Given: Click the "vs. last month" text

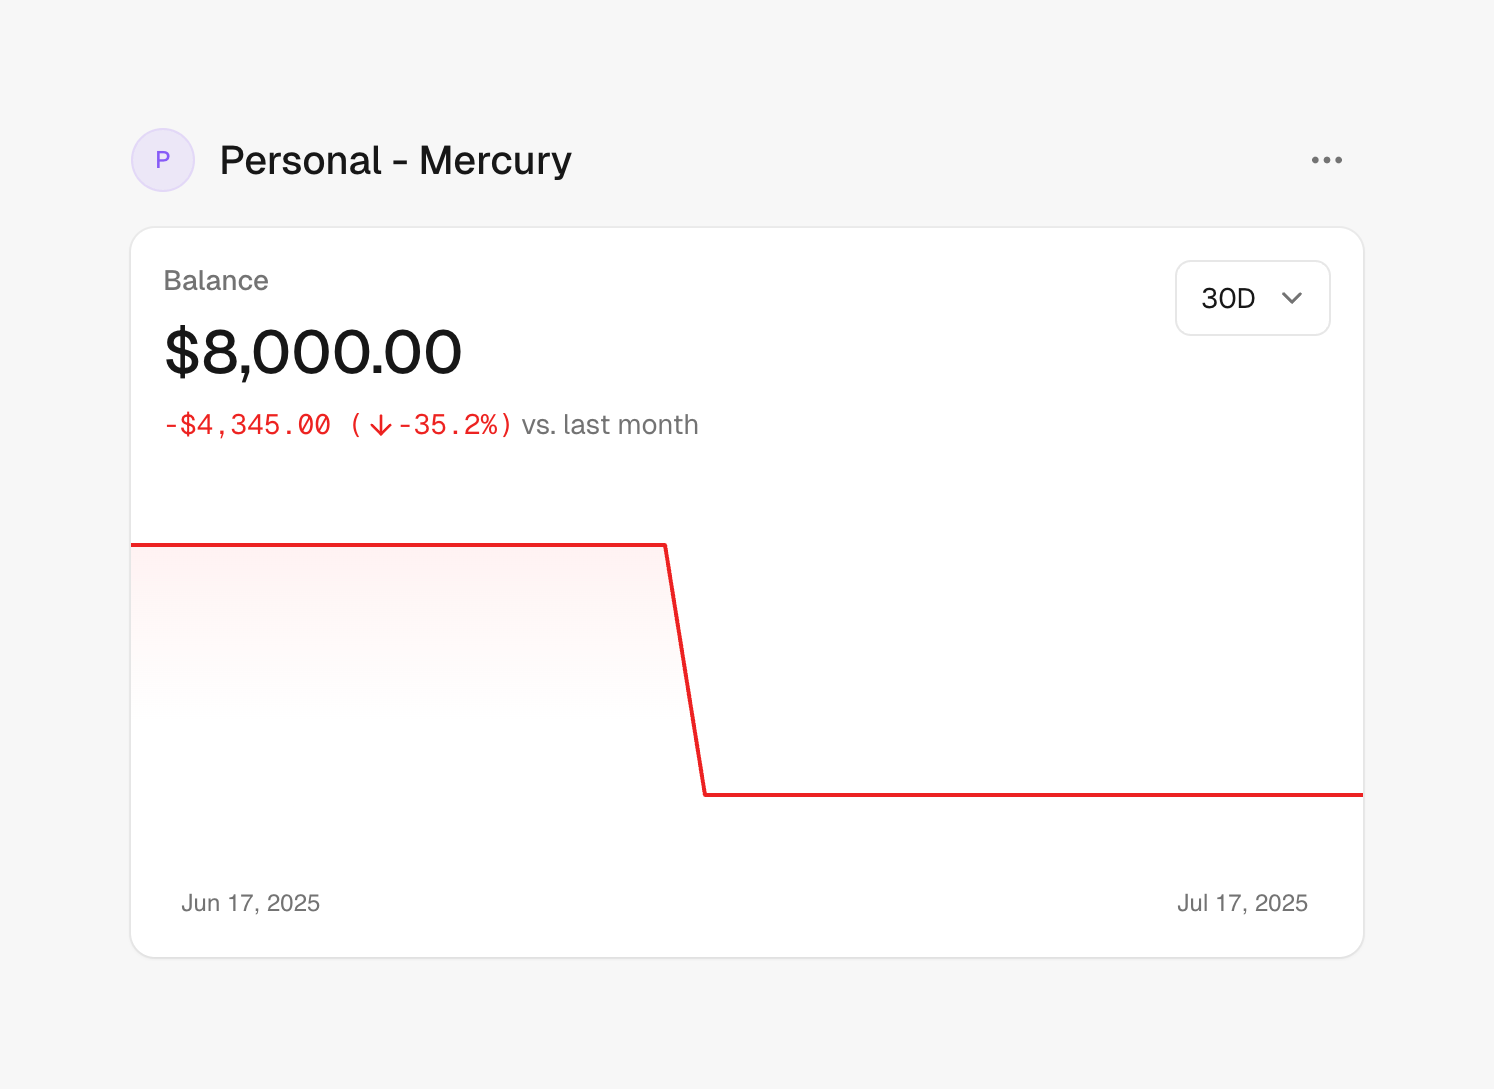Looking at the screenshot, I should [x=610, y=425].
